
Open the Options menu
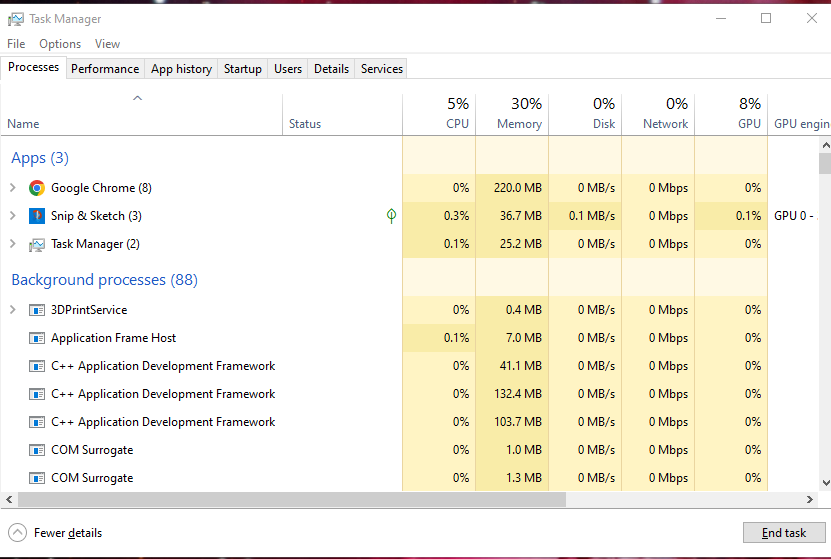[x=60, y=44]
